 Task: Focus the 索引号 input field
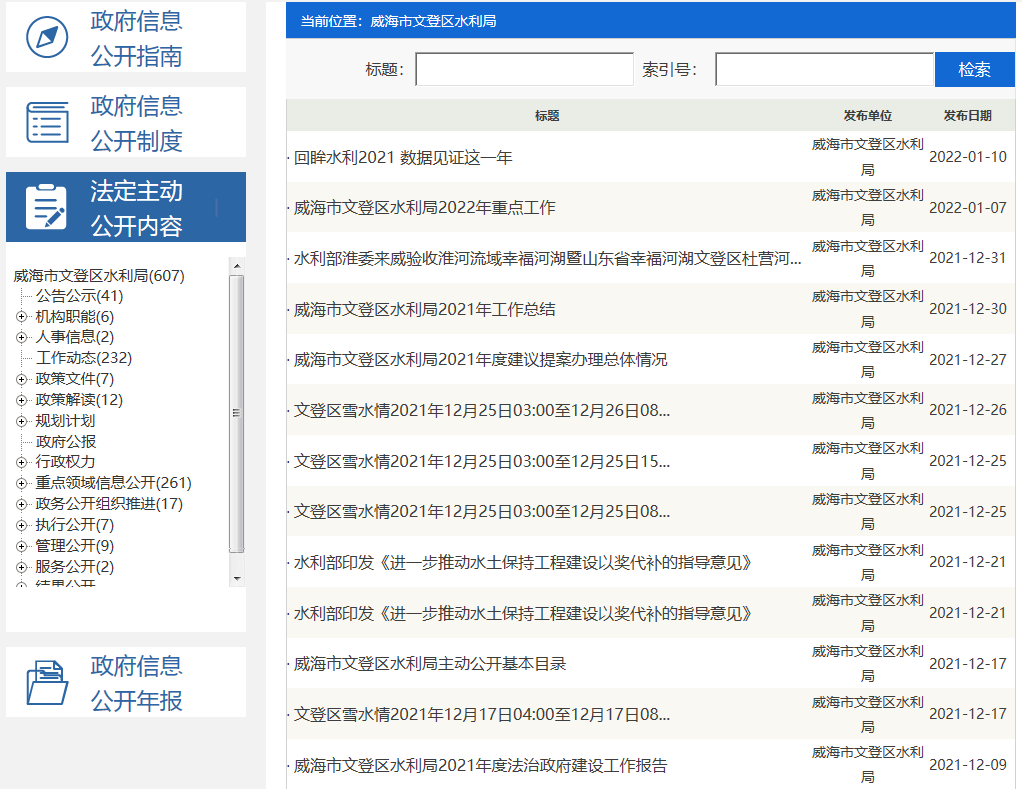(824, 70)
